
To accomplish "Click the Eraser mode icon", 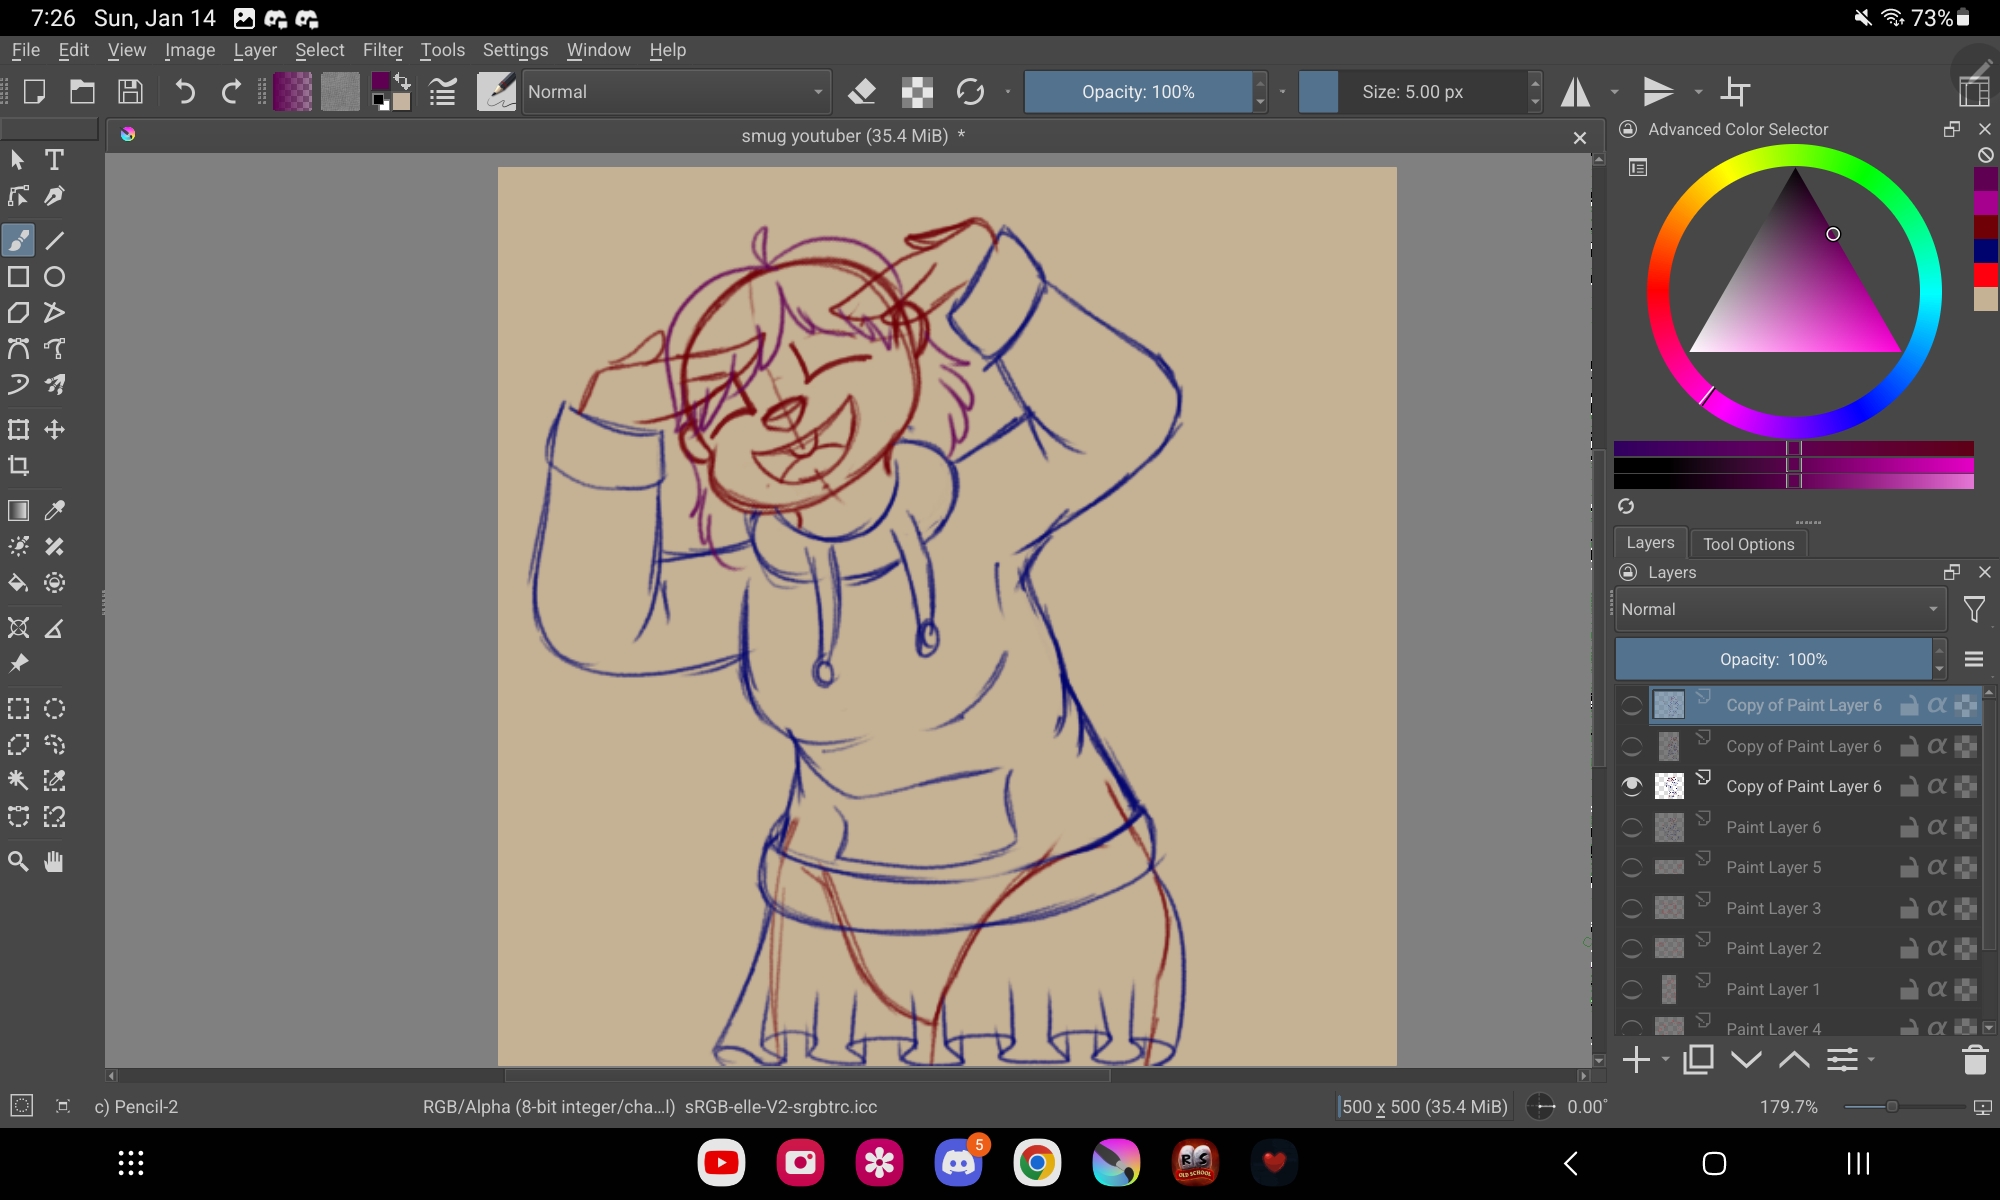I will (x=861, y=92).
